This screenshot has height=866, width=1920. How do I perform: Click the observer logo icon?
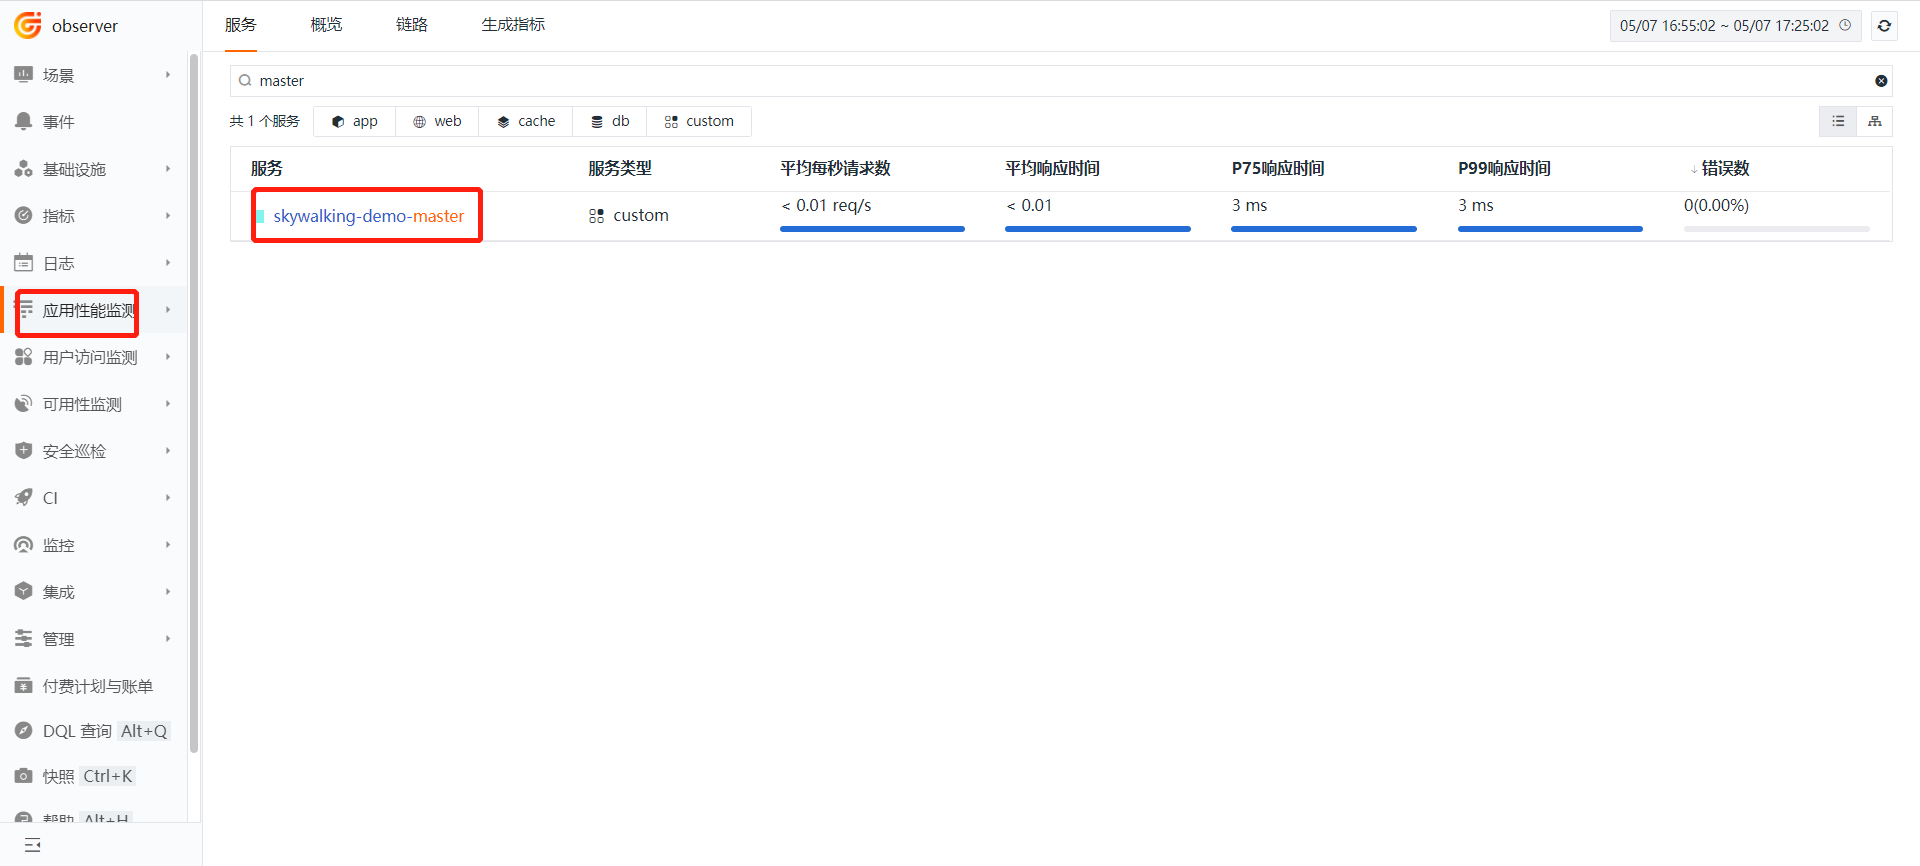coord(28,25)
